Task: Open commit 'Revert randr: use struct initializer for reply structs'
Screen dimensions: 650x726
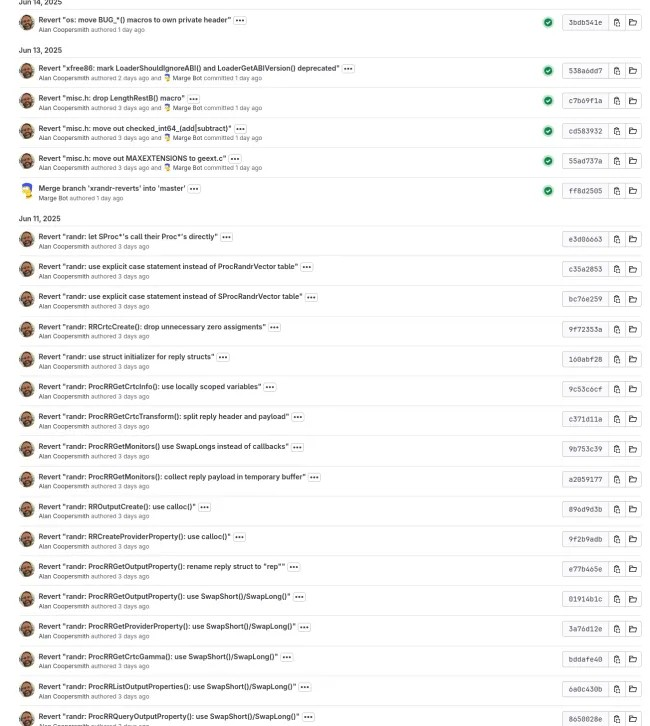Action: pyautogui.click(x=126, y=357)
